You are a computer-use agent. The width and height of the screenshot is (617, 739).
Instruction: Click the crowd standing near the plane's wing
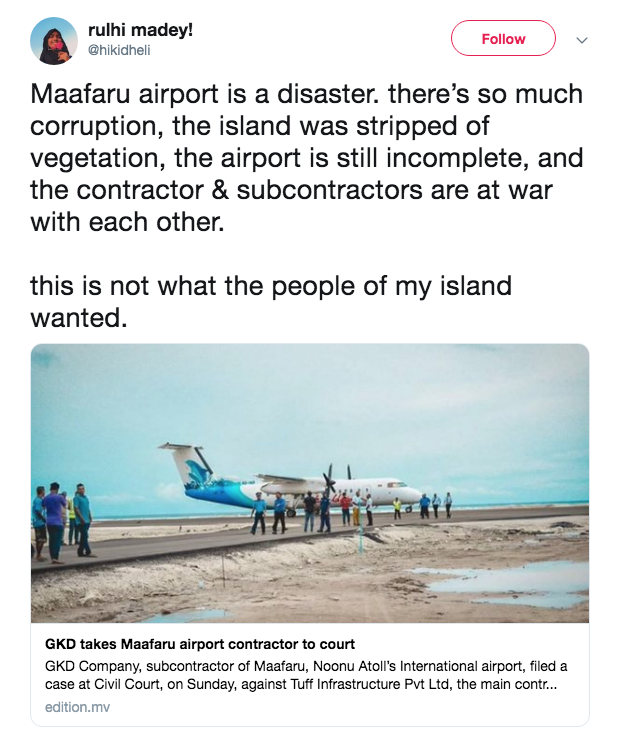pos(313,513)
